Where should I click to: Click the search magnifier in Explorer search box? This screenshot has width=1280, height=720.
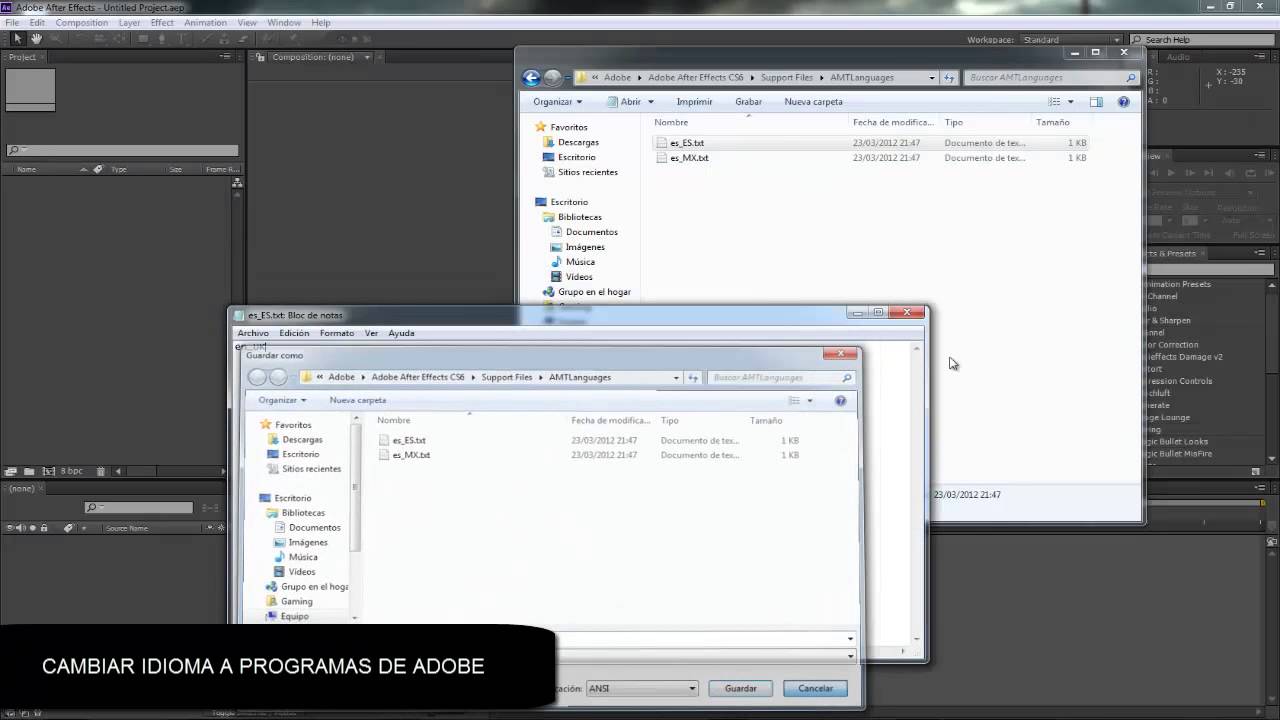pyautogui.click(x=1131, y=77)
